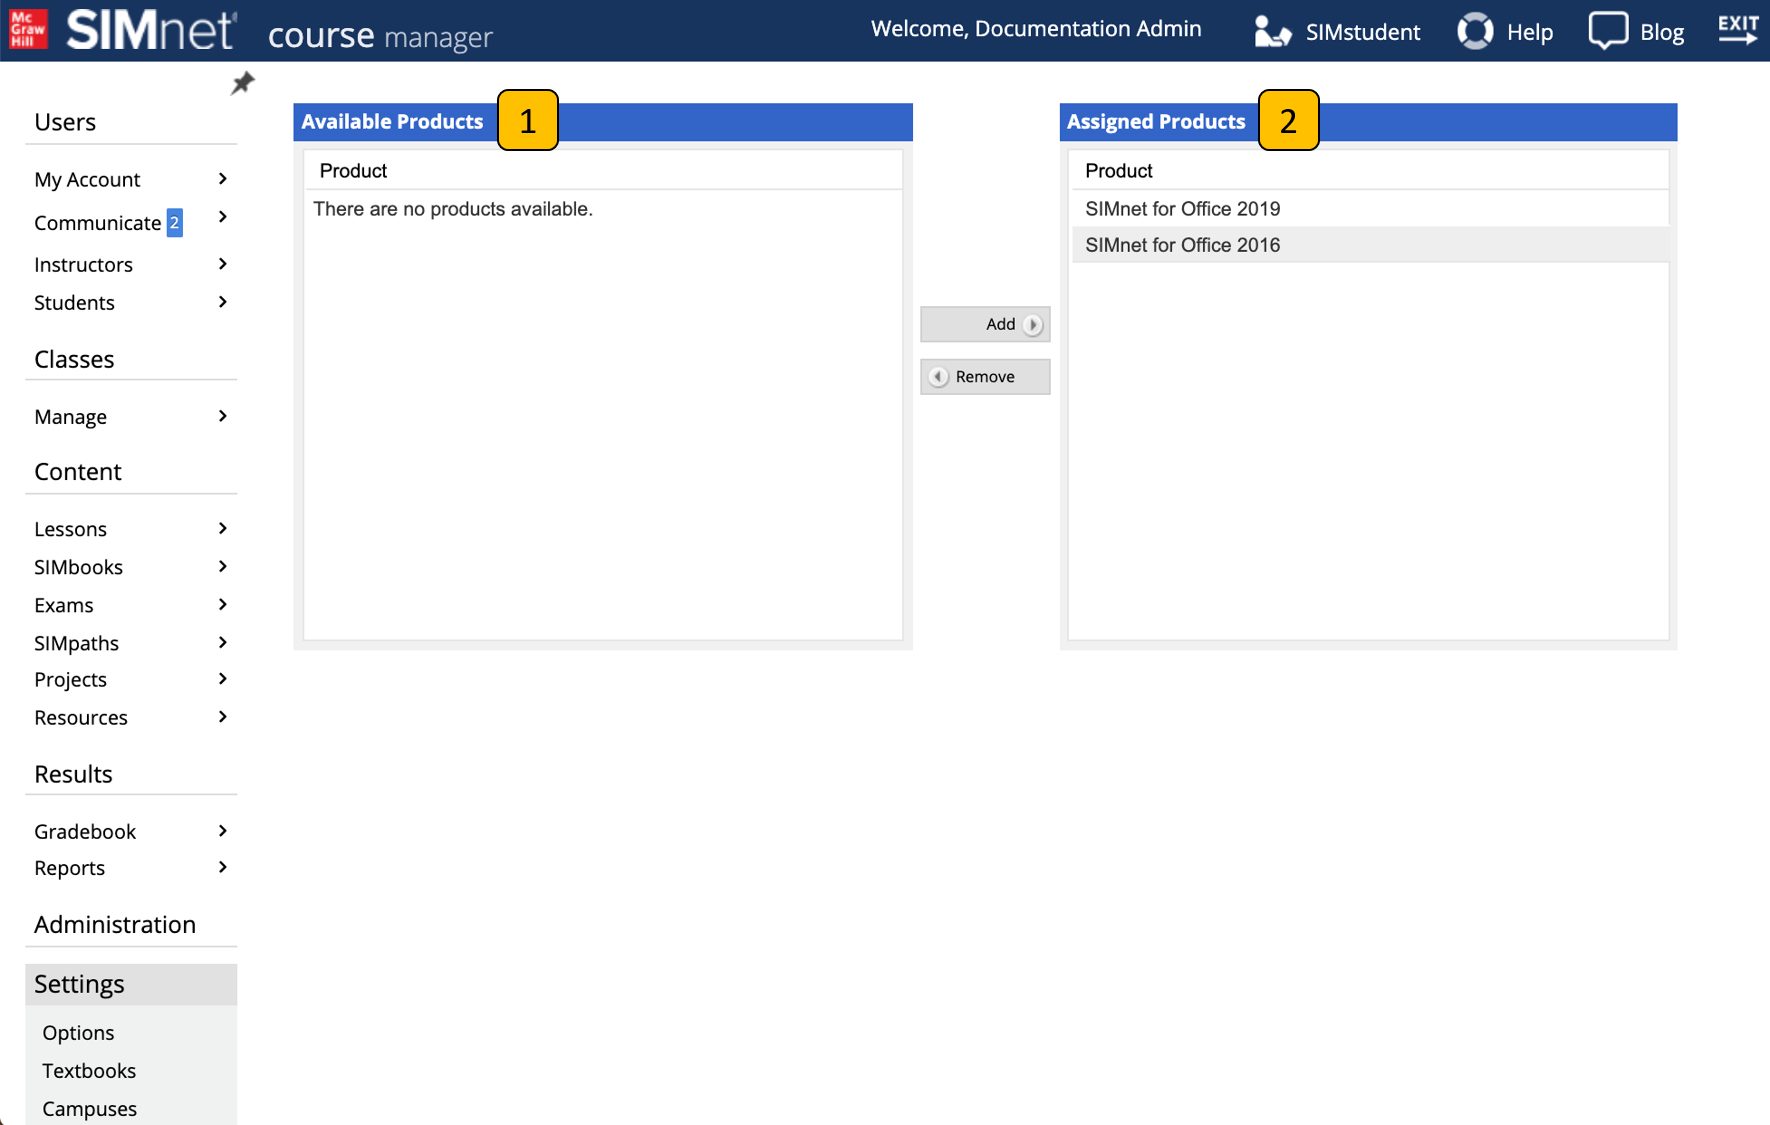This screenshot has height=1125, width=1770.
Task: Click the Administration section heading
Action: point(115,925)
